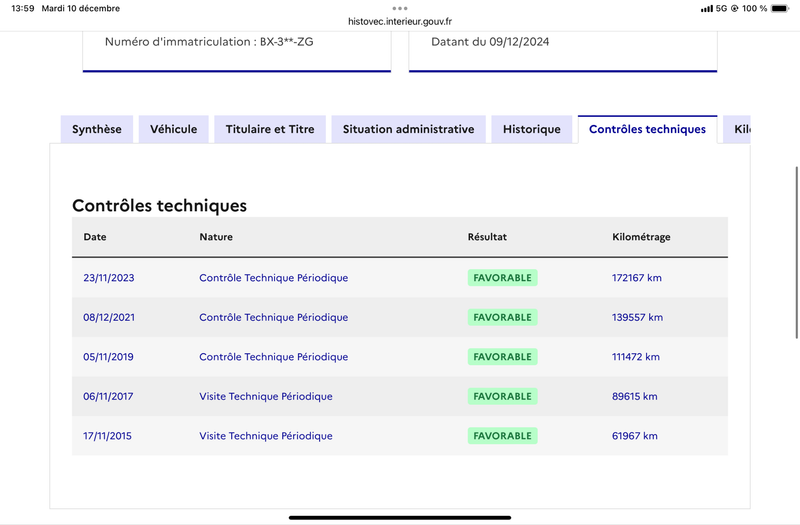Click the 61967 km mileage value
Image resolution: width=800 pixels, height=525 pixels.
point(635,436)
